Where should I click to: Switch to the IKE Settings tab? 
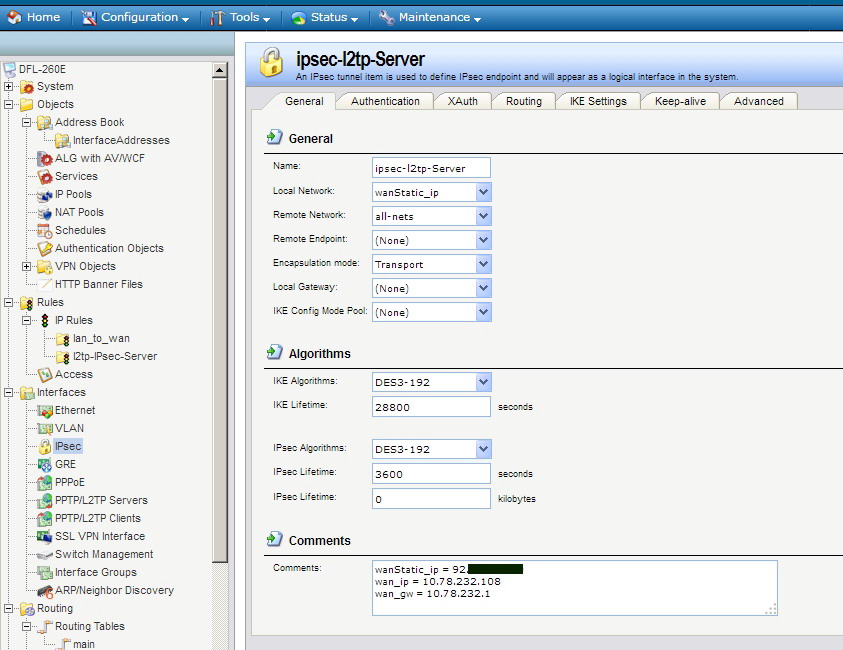coord(597,101)
